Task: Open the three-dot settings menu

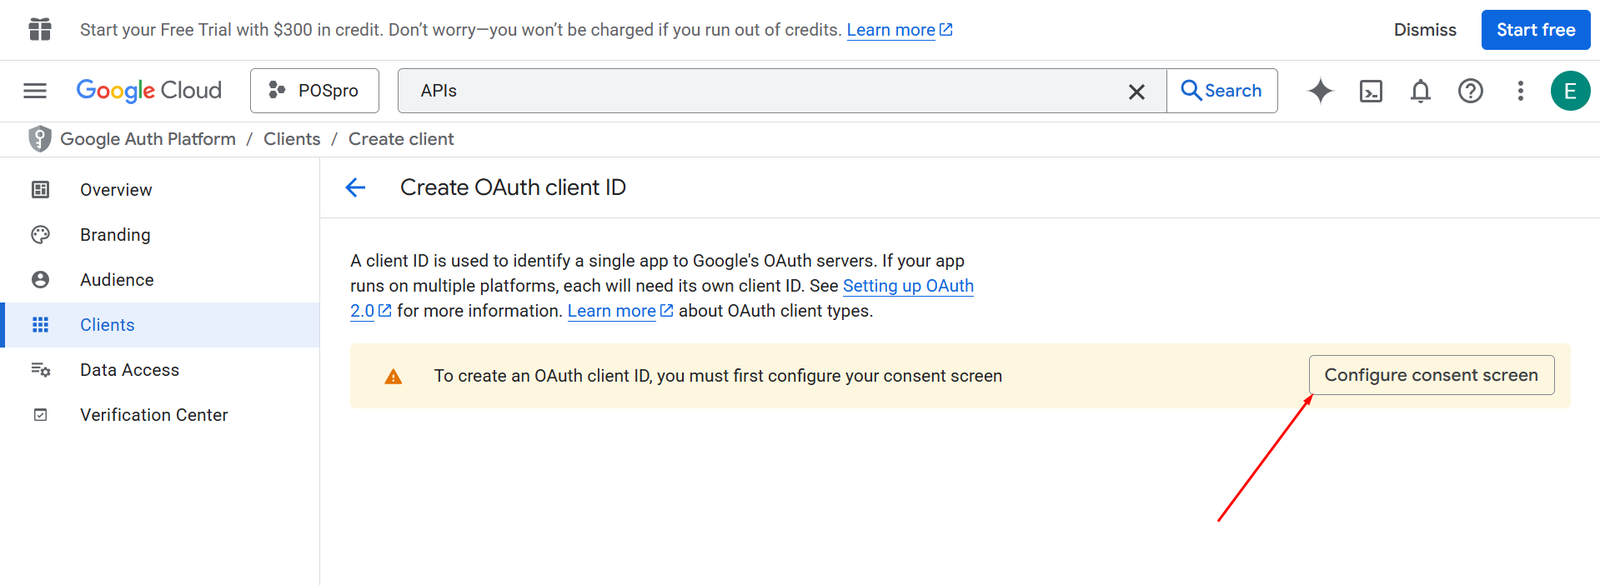Action: pos(1520,91)
